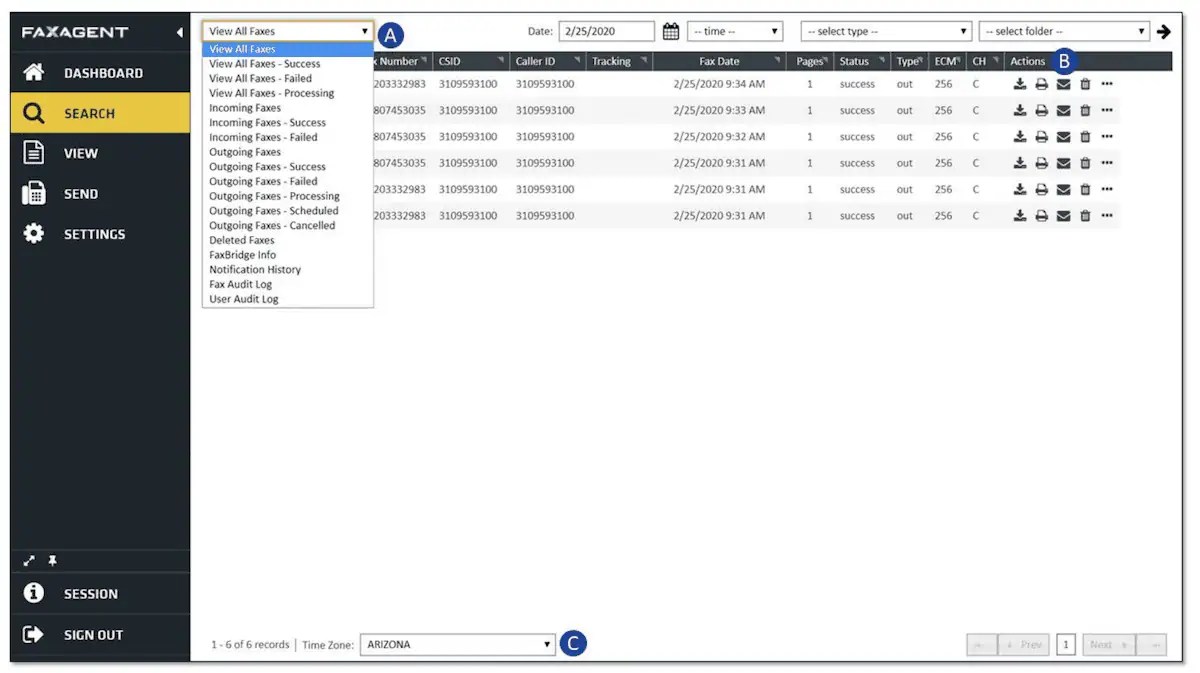Click the Next page button
Image resolution: width=1200 pixels, height=673 pixels.
[x=1108, y=645]
